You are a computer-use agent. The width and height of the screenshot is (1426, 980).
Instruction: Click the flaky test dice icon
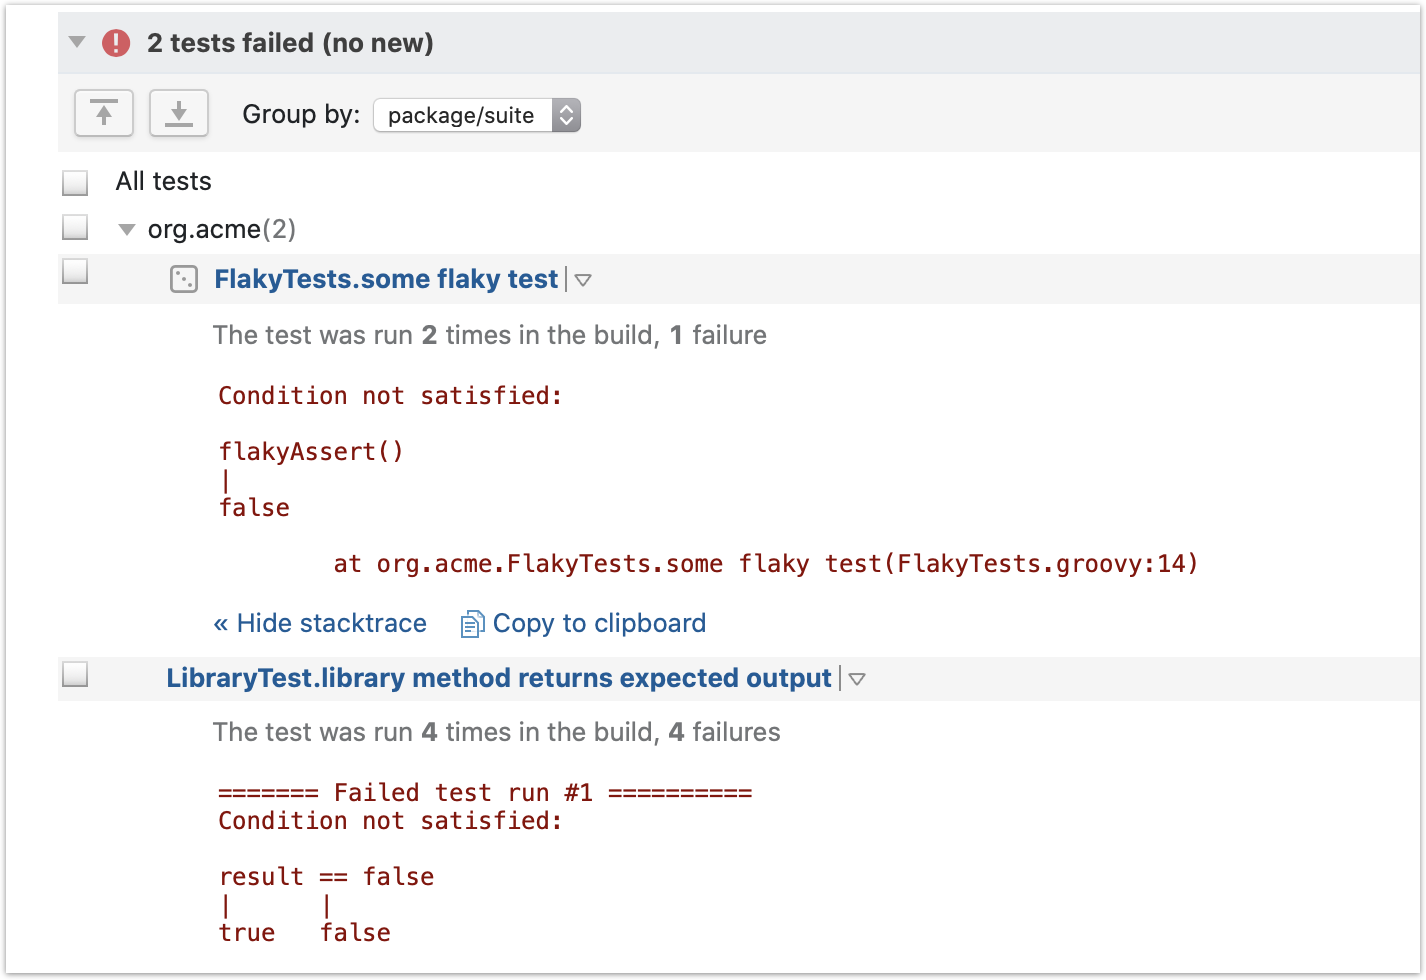[x=184, y=279]
